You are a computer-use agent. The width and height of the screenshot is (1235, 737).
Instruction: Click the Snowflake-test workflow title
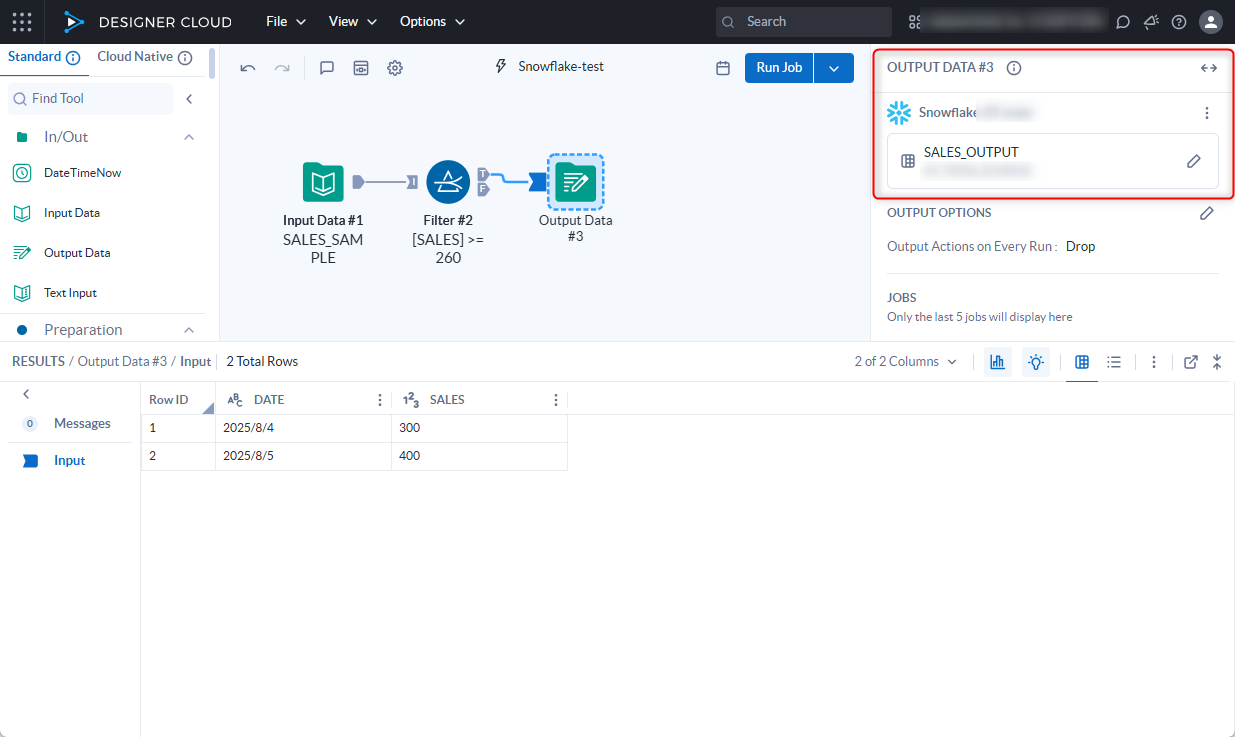(561, 67)
